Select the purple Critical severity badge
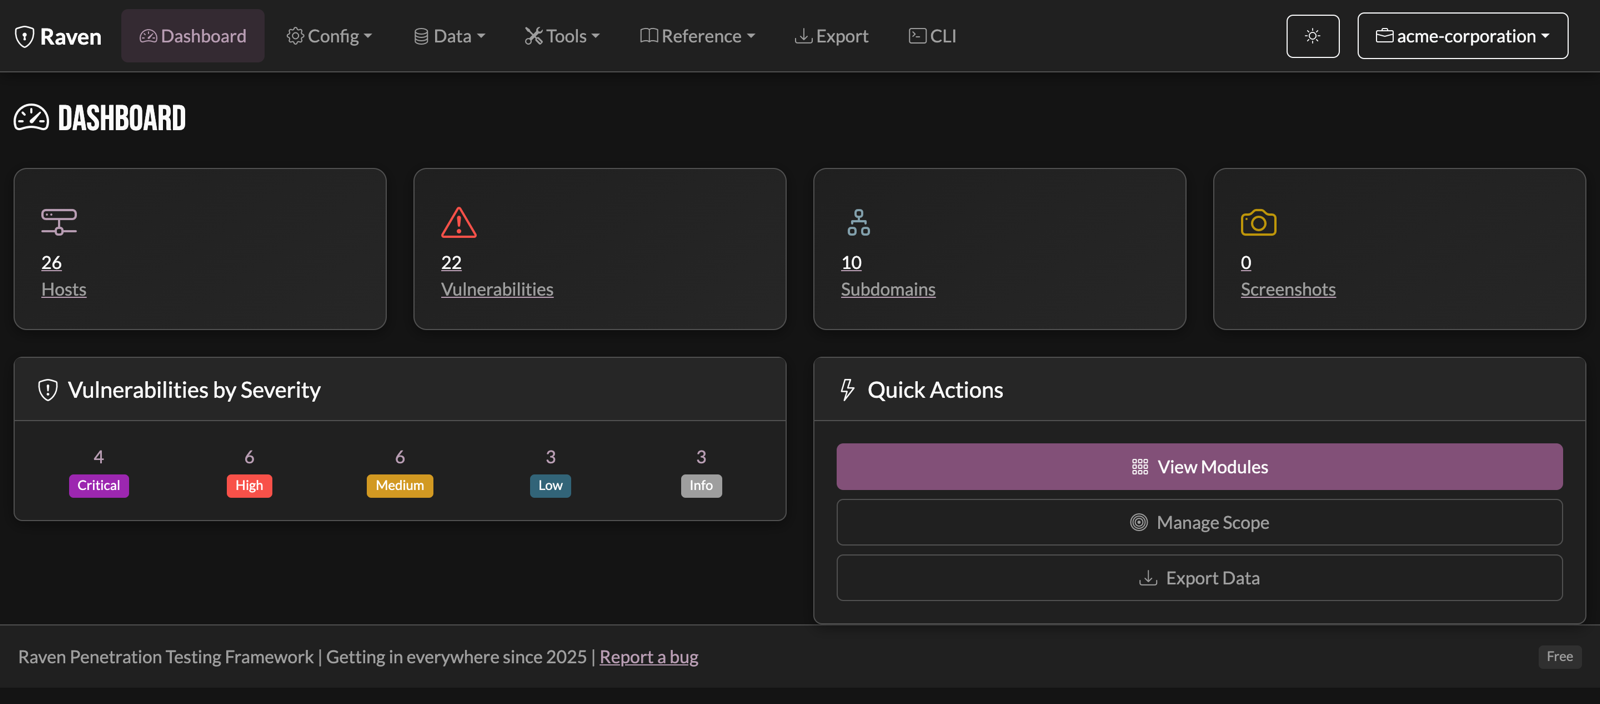Image resolution: width=1600 pixels, height=704 pixels. (99, 486)
